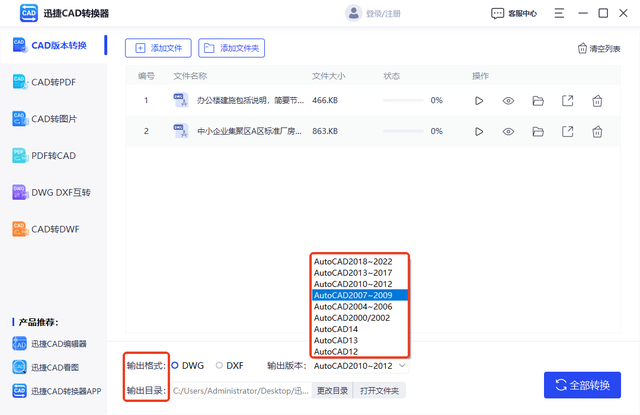The width and height of the screenshot is (640, 415).
Task: Open the 登录/注册 login link
Action: click(383, 14)
